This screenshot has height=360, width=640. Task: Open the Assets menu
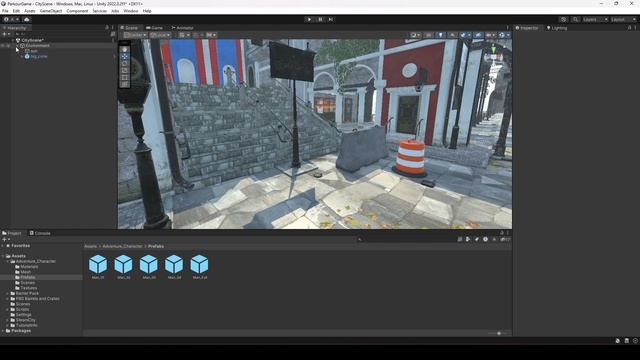point(30,11)
